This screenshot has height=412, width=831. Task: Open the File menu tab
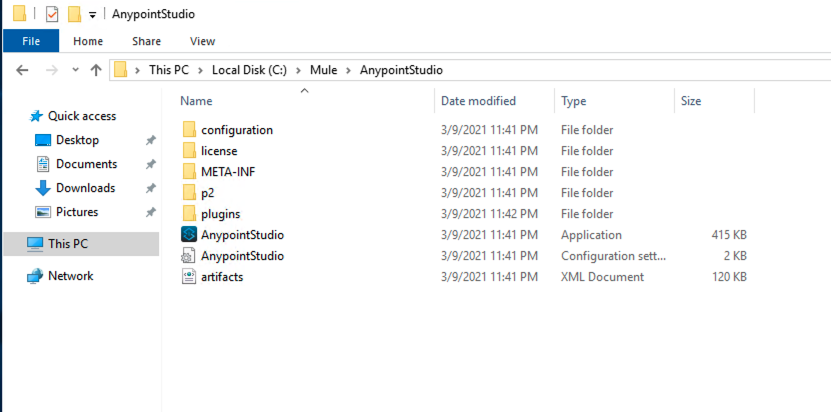tap(31, 41)
